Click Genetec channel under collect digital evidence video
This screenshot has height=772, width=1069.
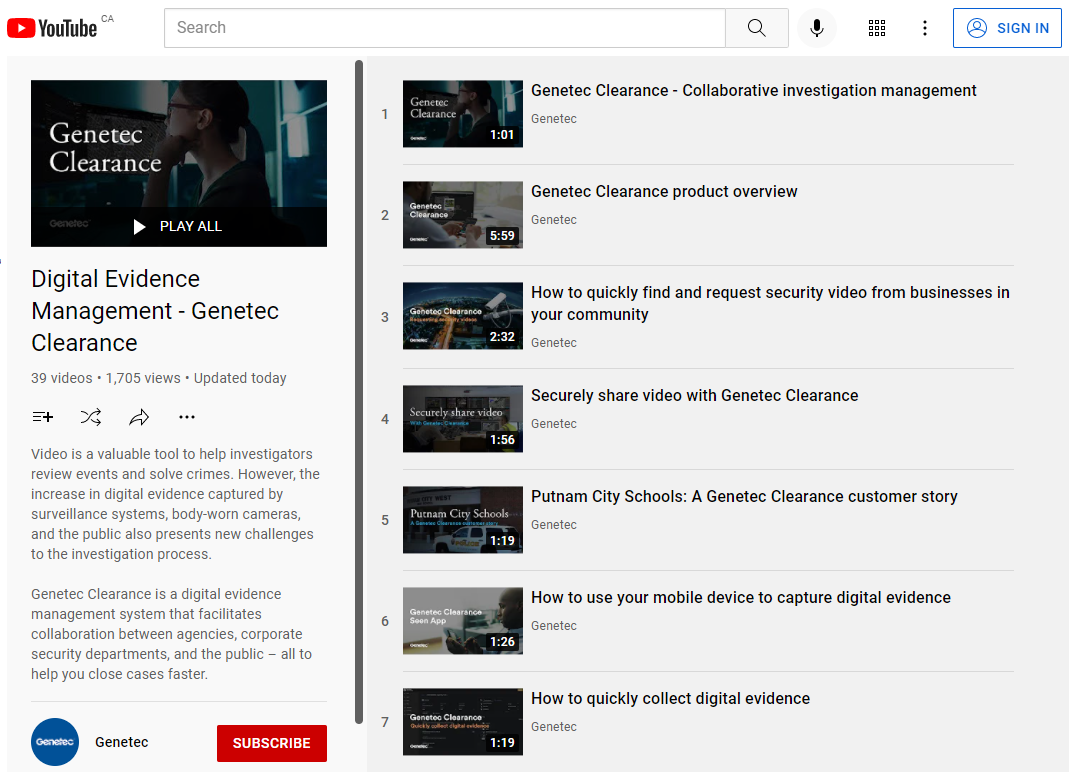[554, 726]
